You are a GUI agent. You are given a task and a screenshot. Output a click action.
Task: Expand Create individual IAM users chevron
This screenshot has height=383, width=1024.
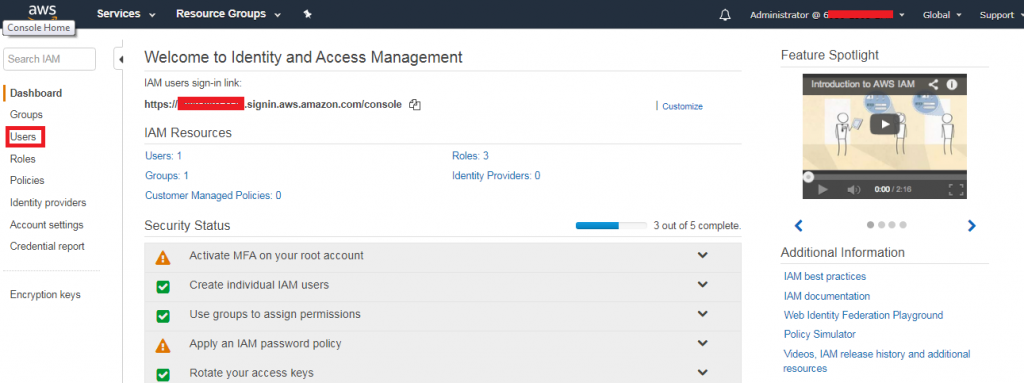[703, 285]
